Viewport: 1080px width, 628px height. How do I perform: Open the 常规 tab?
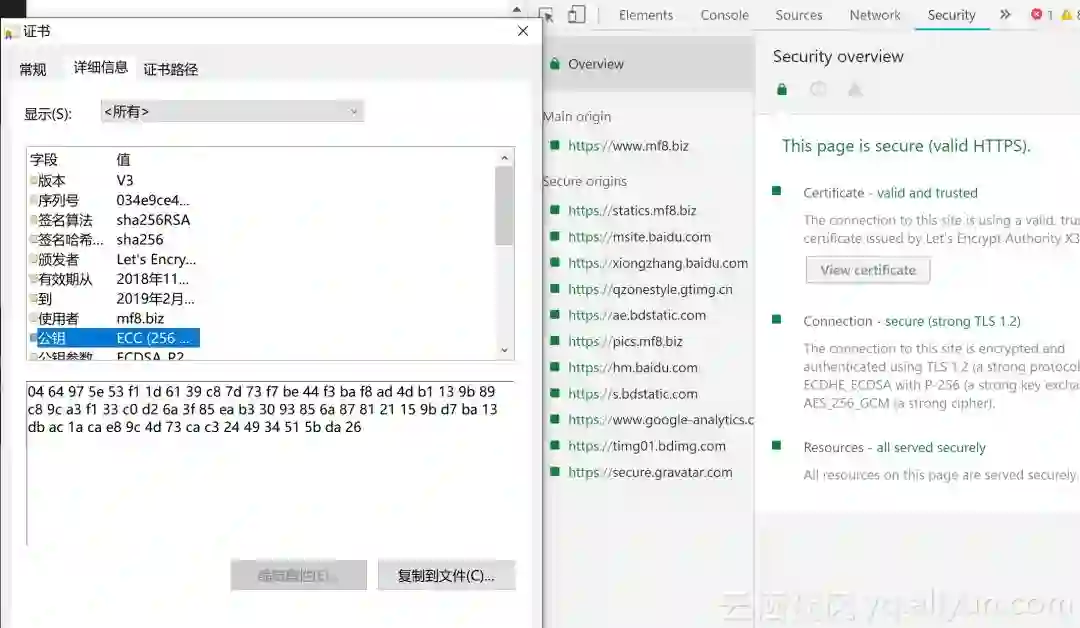coord(32,70)
